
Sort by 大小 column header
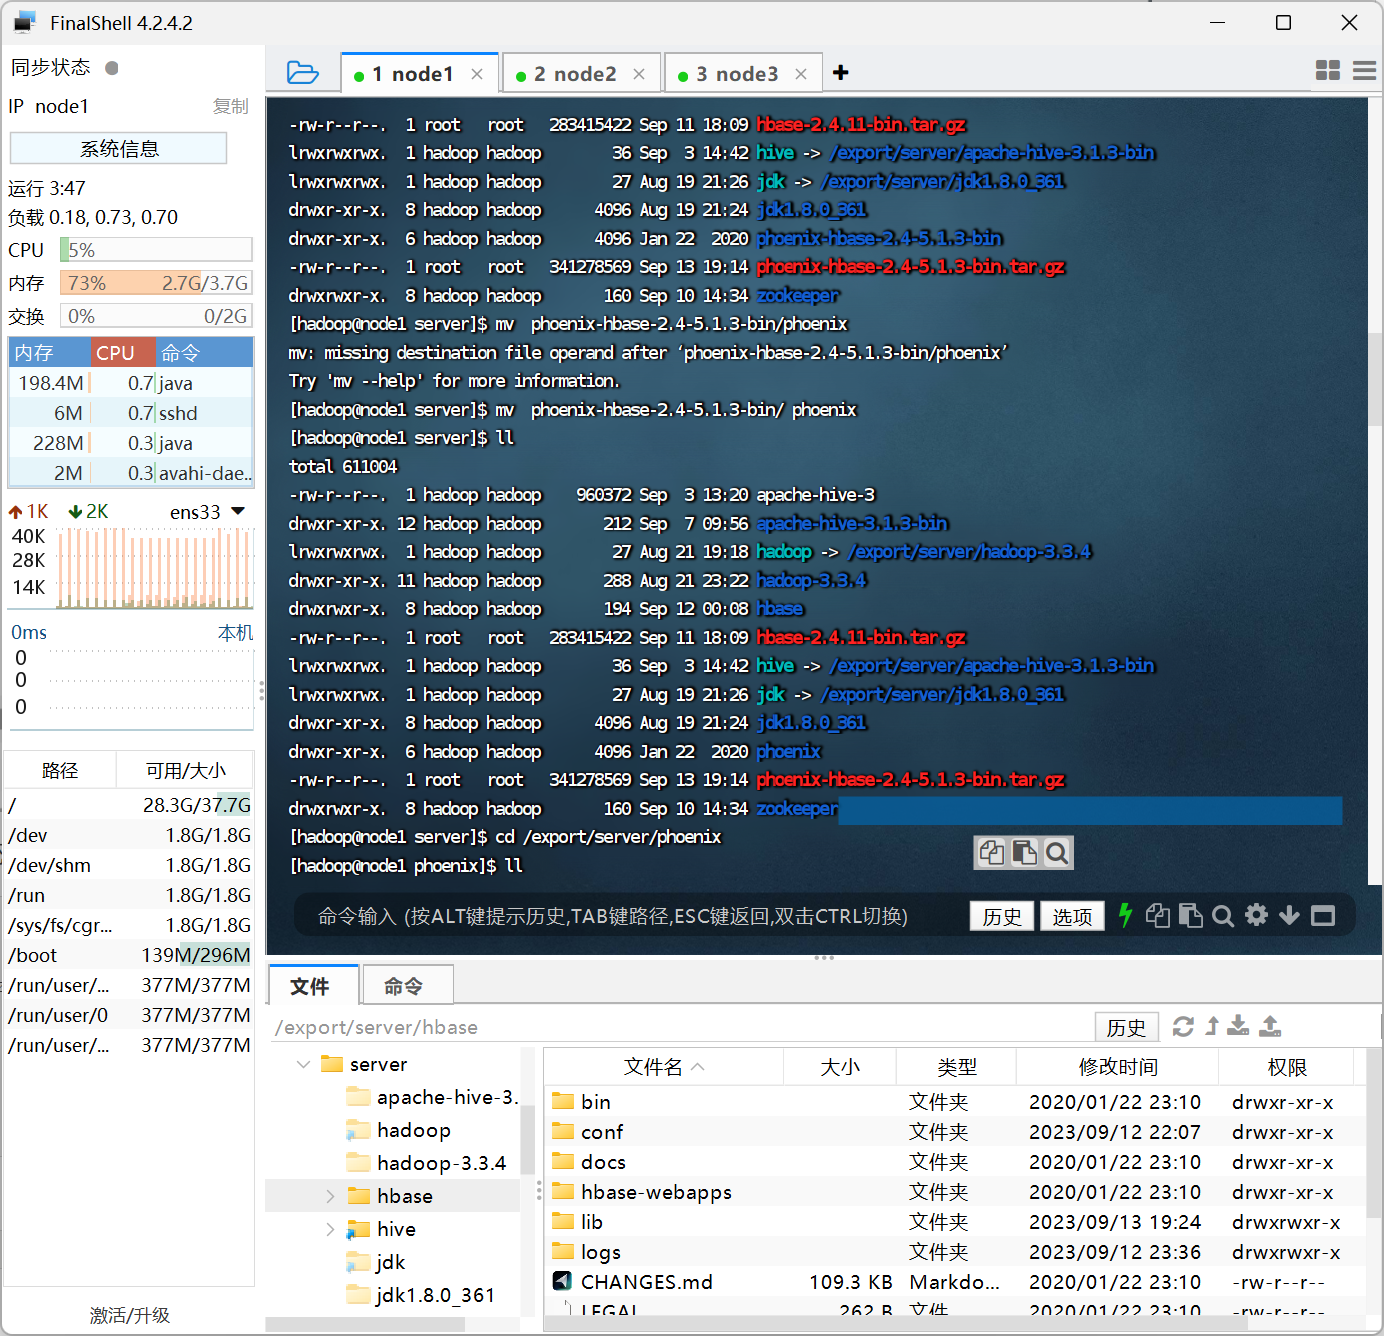(x=840, y=1067)
